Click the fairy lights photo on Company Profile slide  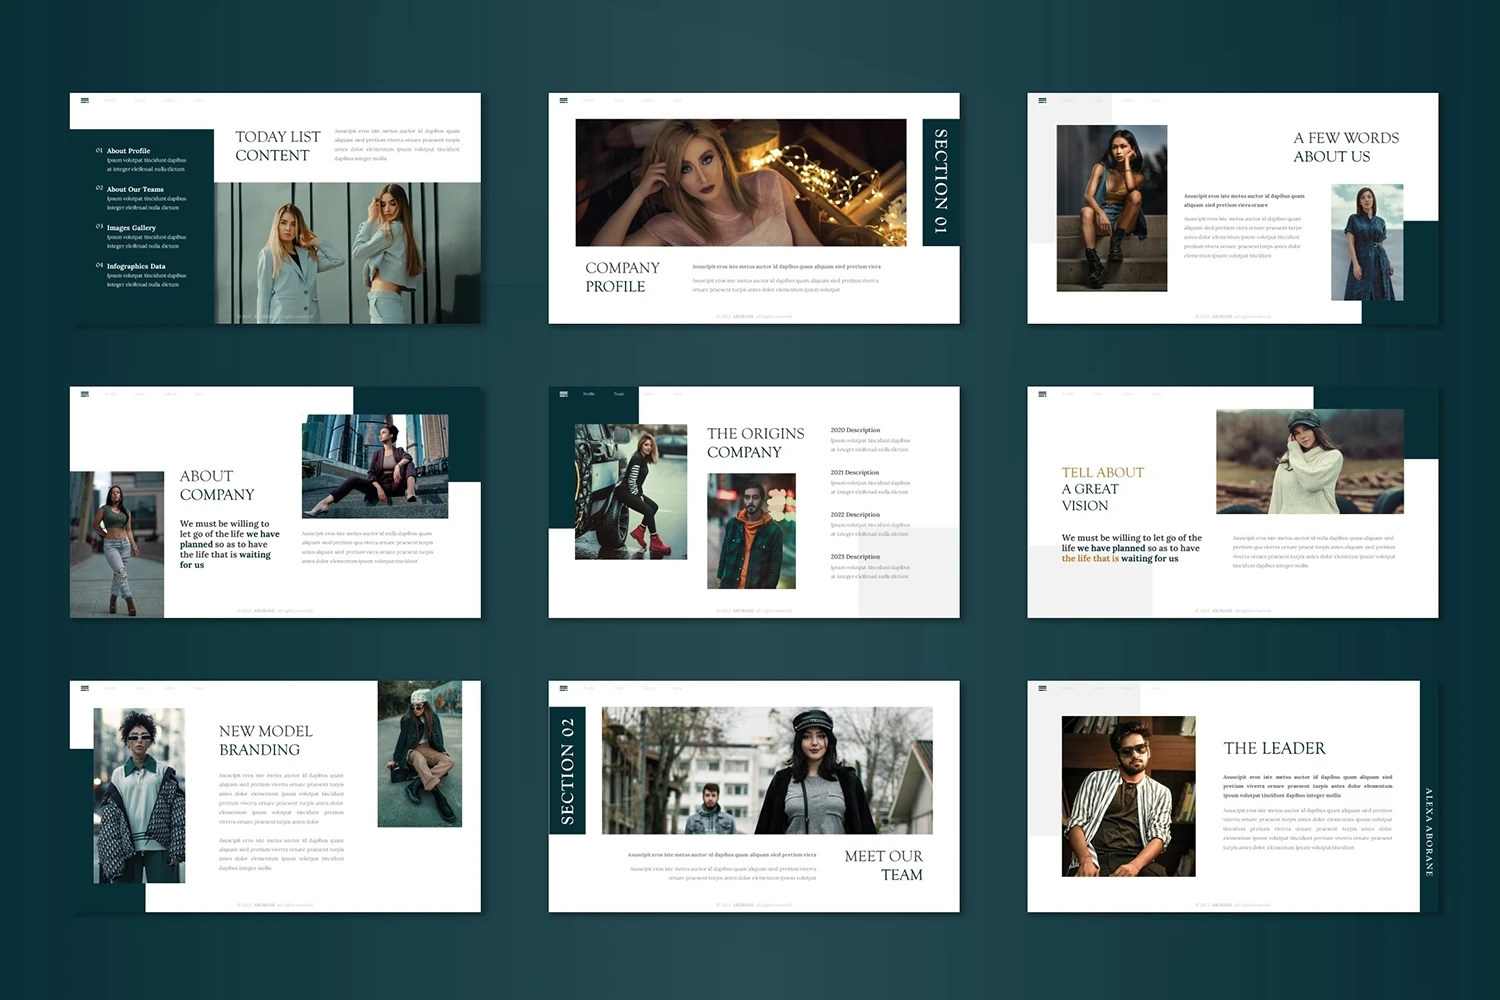740,182
